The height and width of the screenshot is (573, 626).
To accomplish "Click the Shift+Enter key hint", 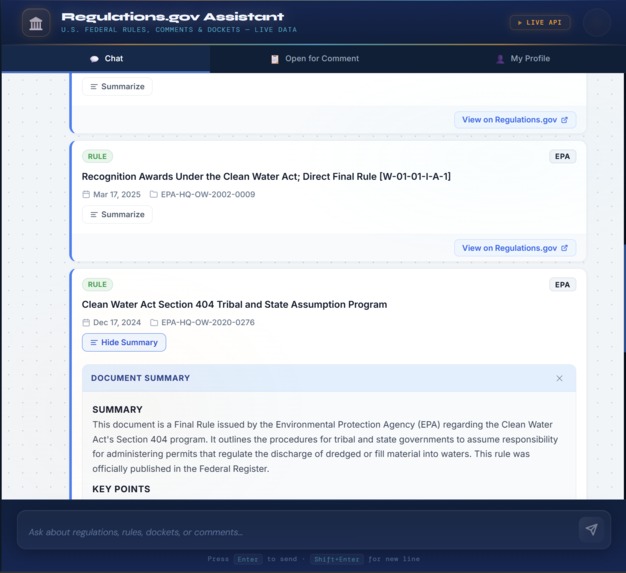I will [x=337, y=559].
